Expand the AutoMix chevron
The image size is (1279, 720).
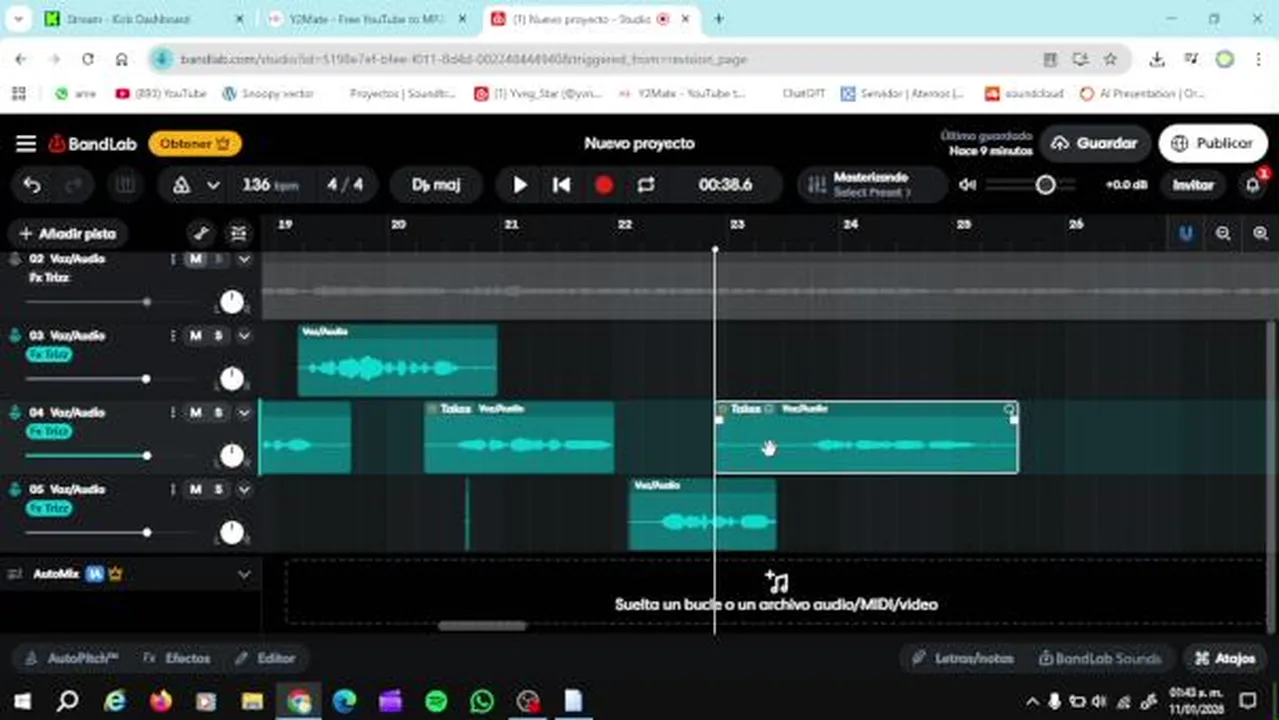click(244, 575)
